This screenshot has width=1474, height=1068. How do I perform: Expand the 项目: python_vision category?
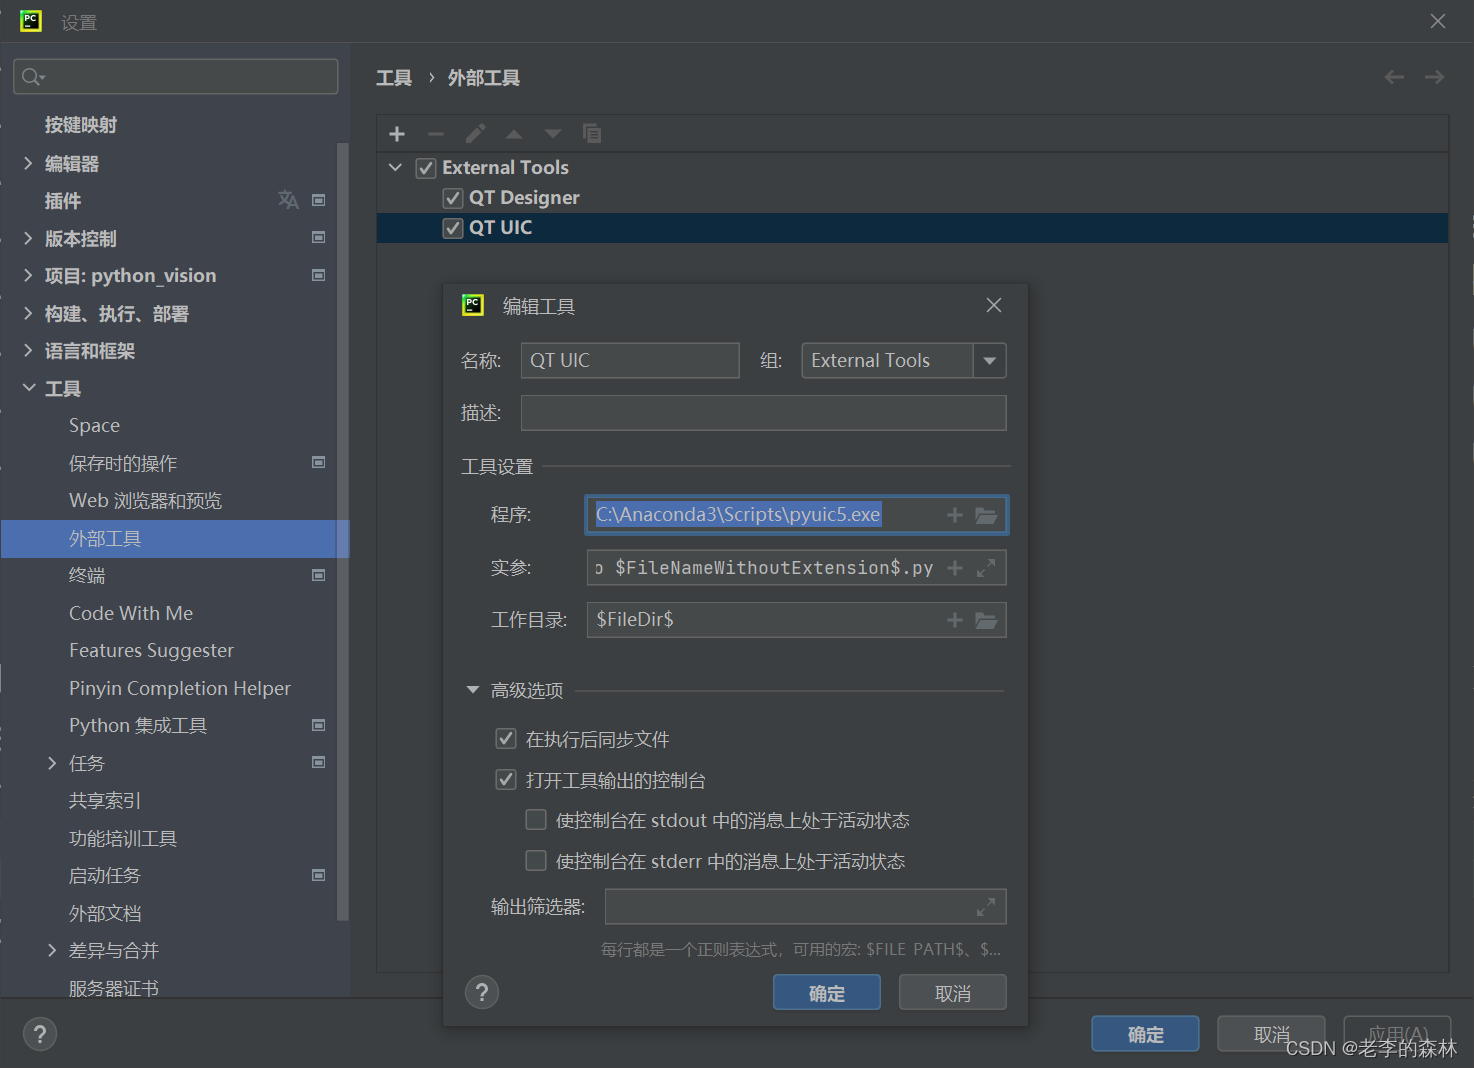(28, 275)
